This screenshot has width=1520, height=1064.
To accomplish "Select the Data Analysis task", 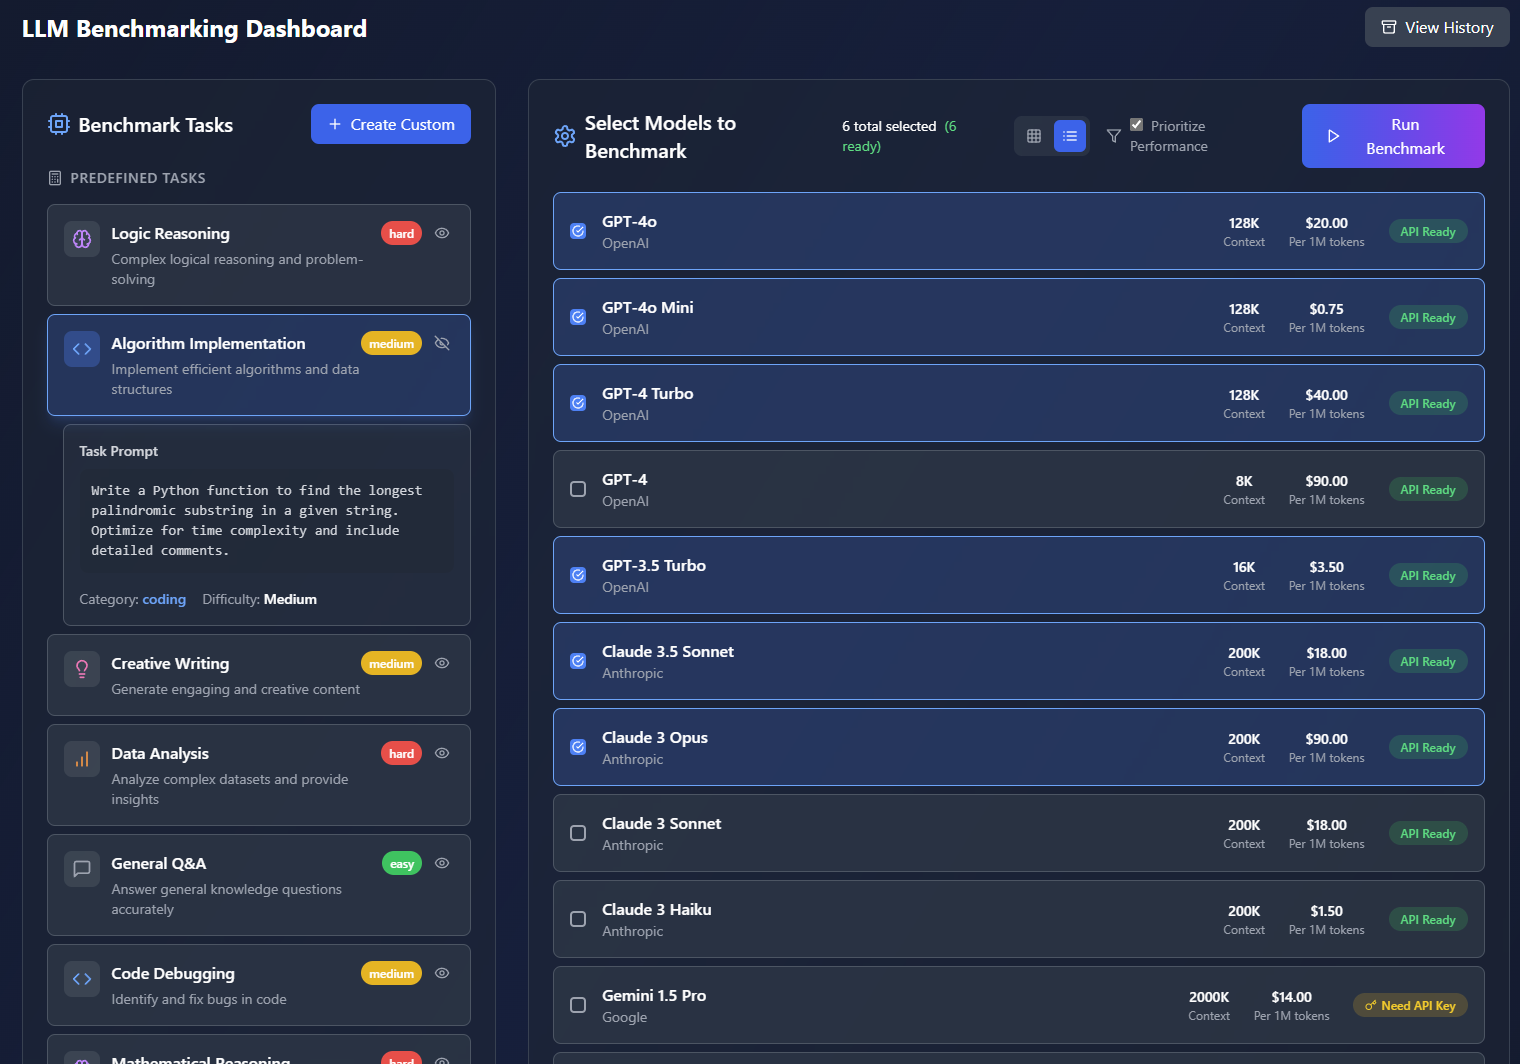I will pos(259,775).
